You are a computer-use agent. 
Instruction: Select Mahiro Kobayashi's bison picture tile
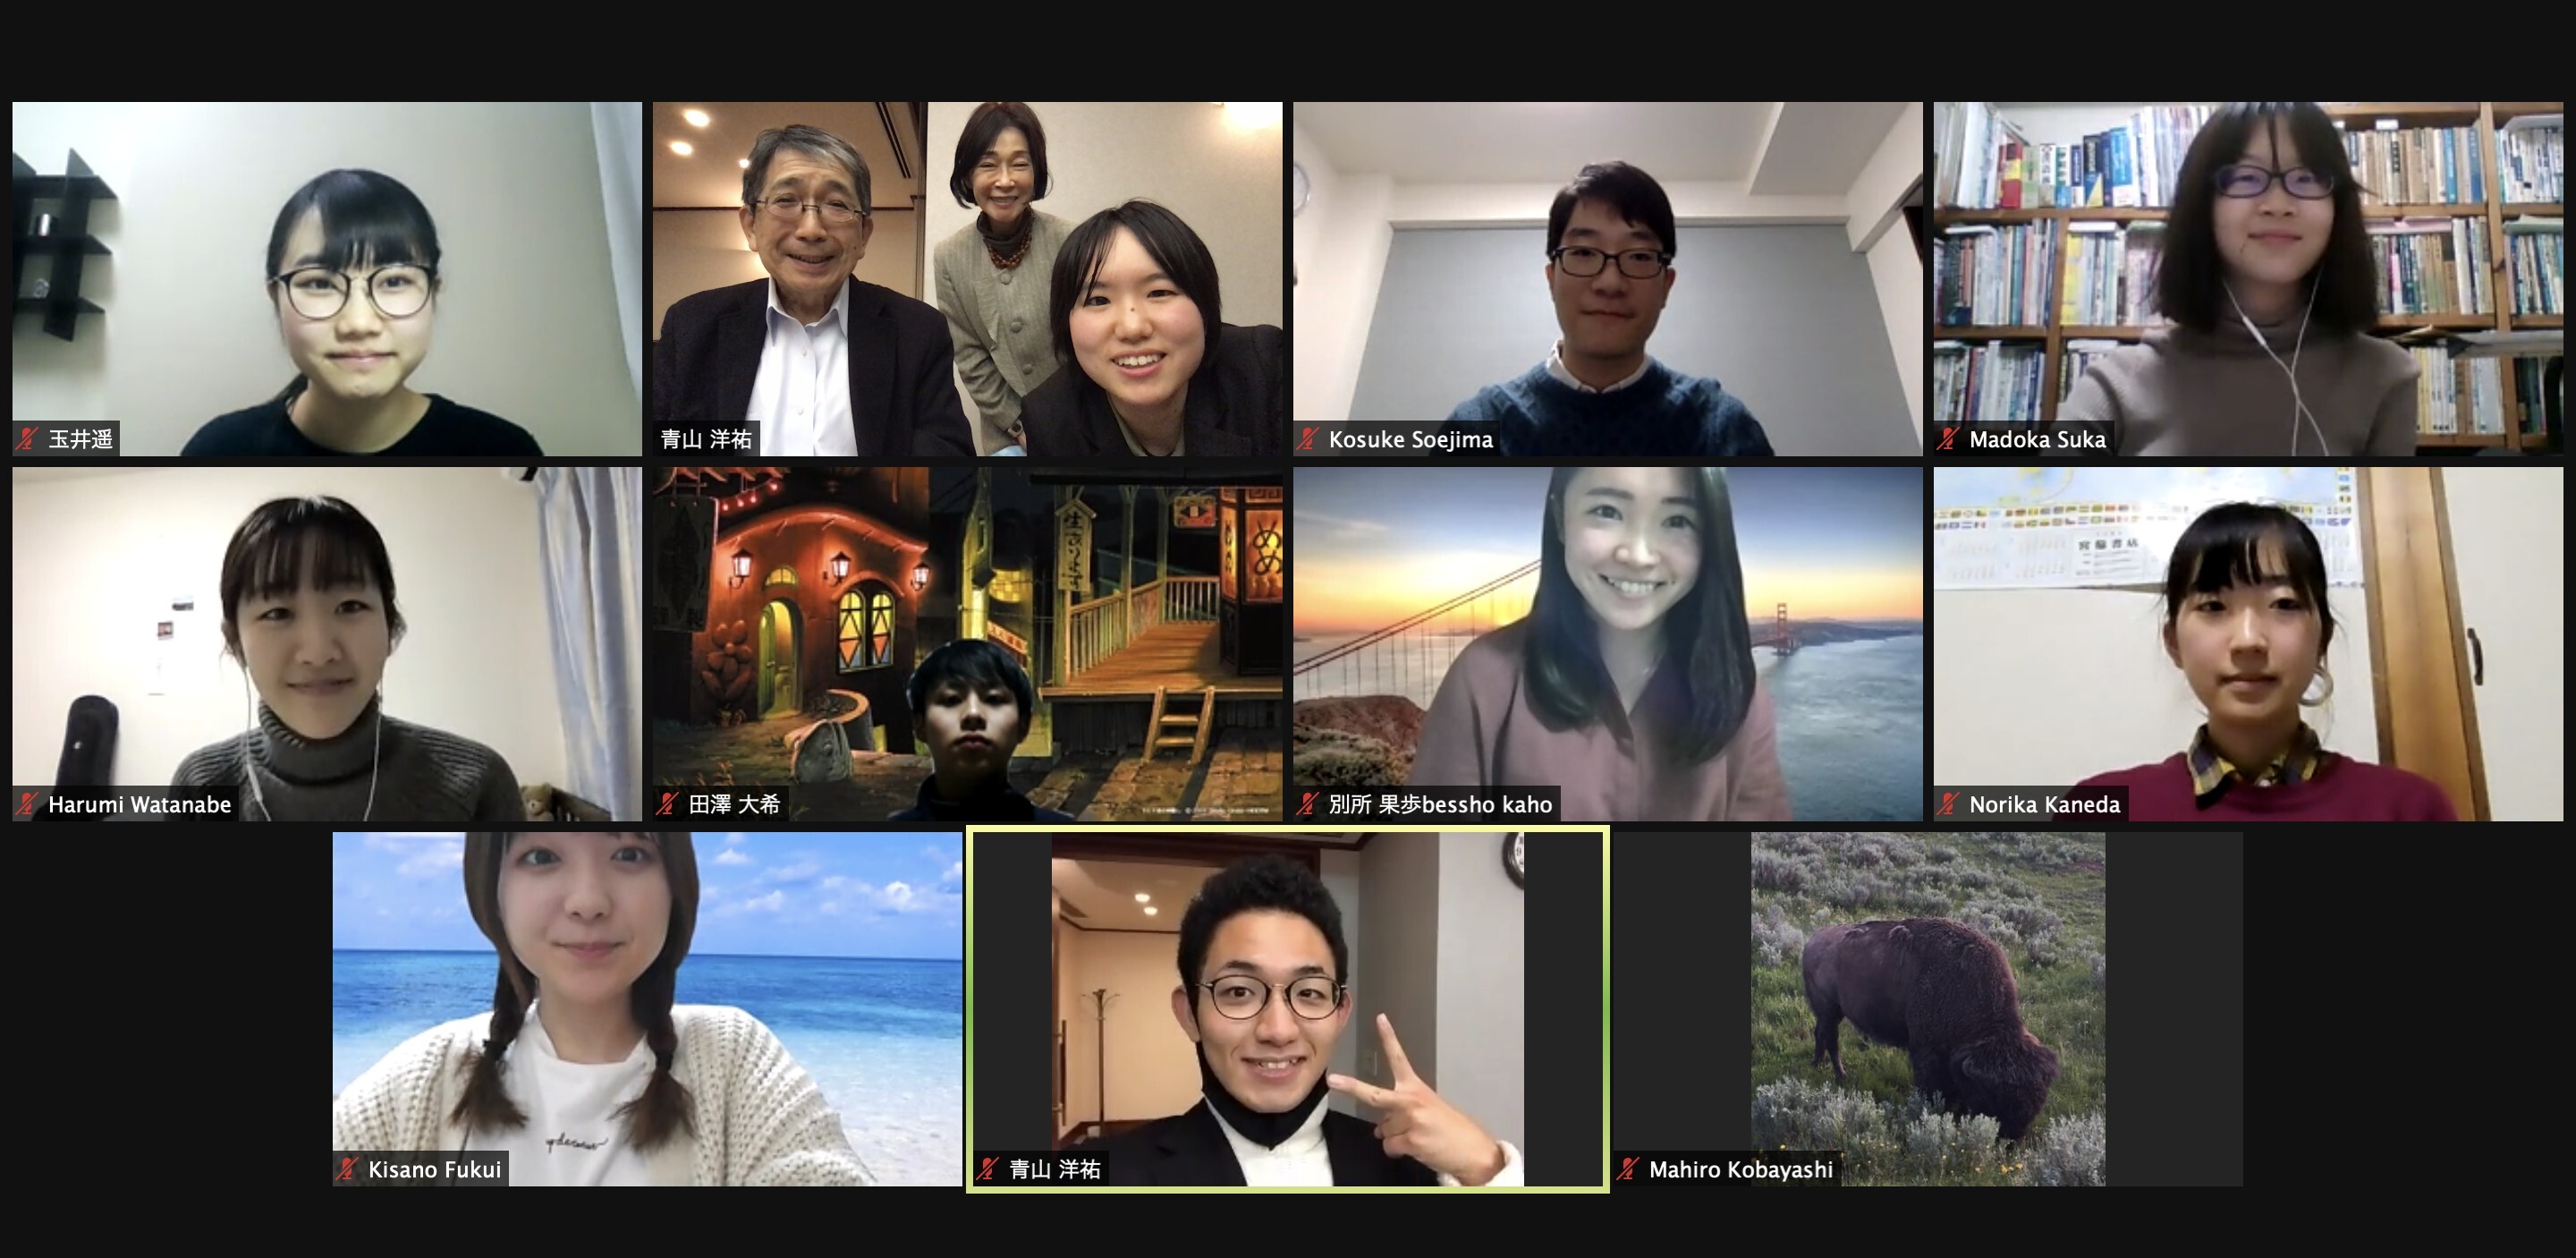(x=1927, y=1009)
